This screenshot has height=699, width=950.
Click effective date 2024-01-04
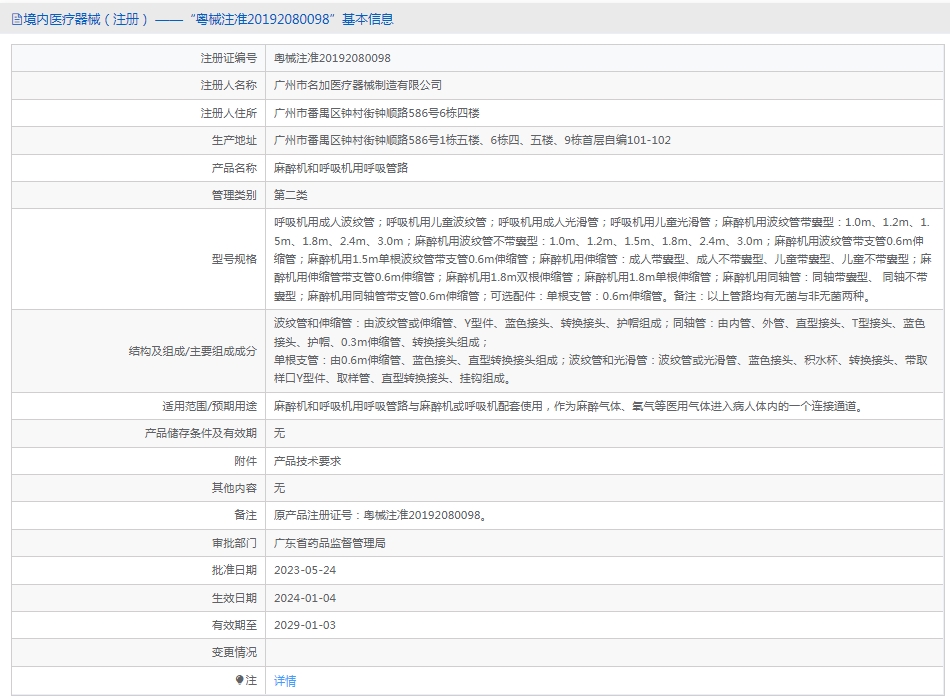coord(305,598)
